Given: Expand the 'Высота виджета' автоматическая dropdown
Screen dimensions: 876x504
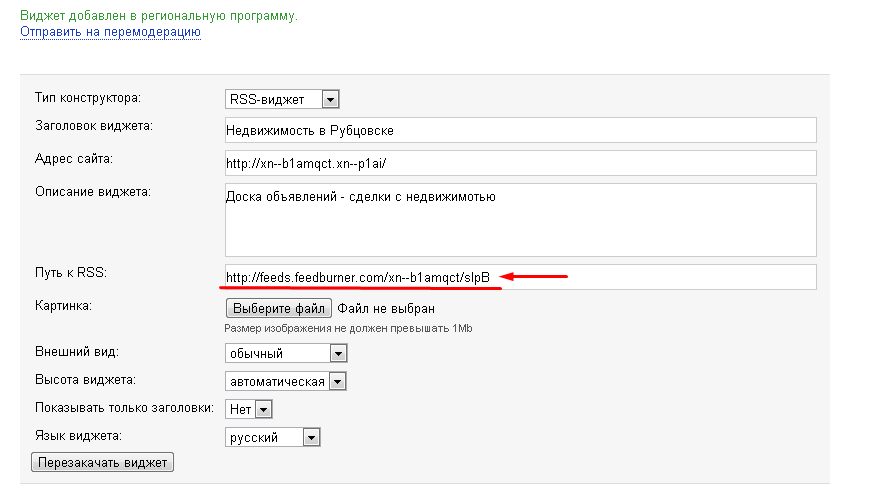Looking at the screenshot, I should [286, 381].
